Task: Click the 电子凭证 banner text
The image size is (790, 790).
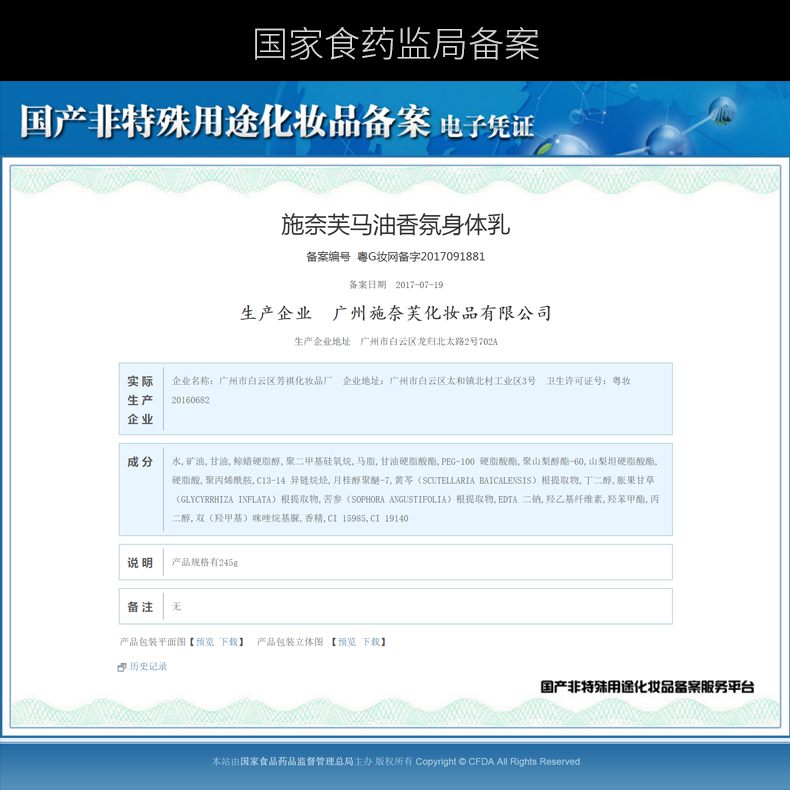Action: (487, 126)
